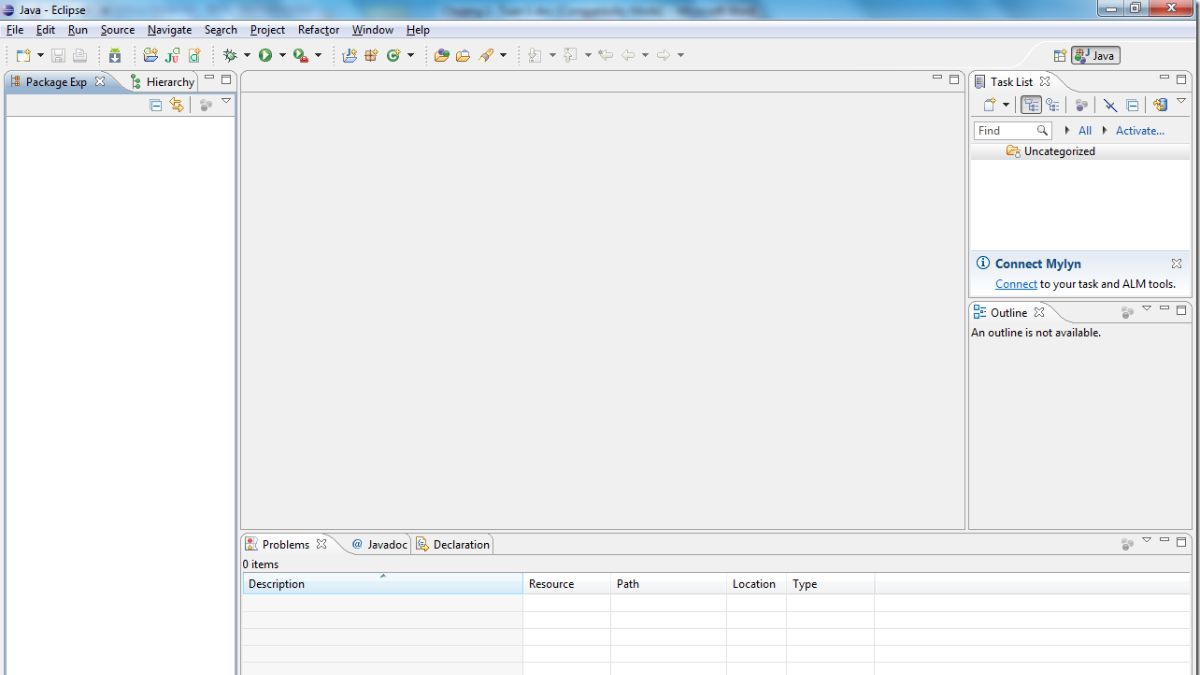The image size is (1200, 675).
Task: Toggle Hide Completed Tasks in Task List
Action: [1110, 104]
